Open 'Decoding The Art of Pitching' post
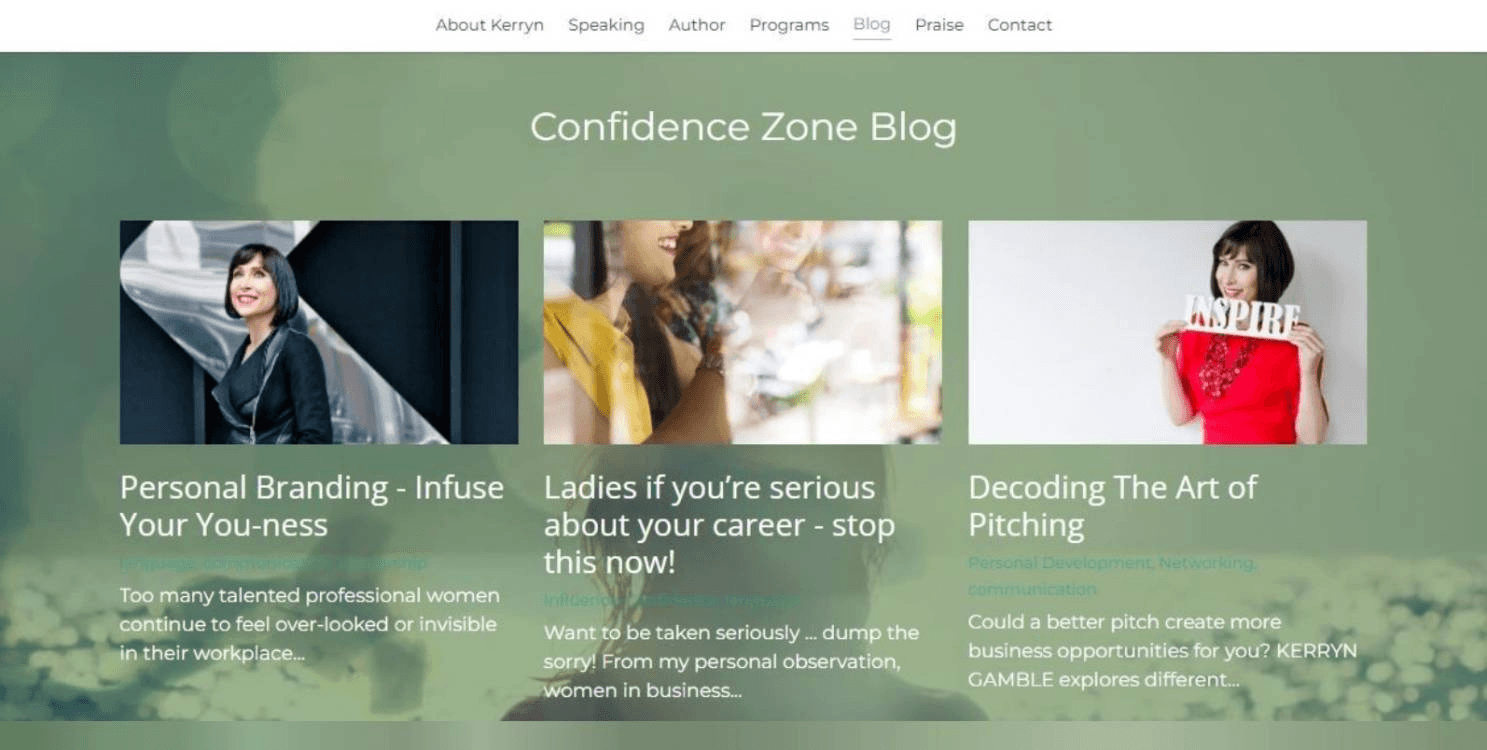The image size is (1487, 750). [x=1112, y=506]
